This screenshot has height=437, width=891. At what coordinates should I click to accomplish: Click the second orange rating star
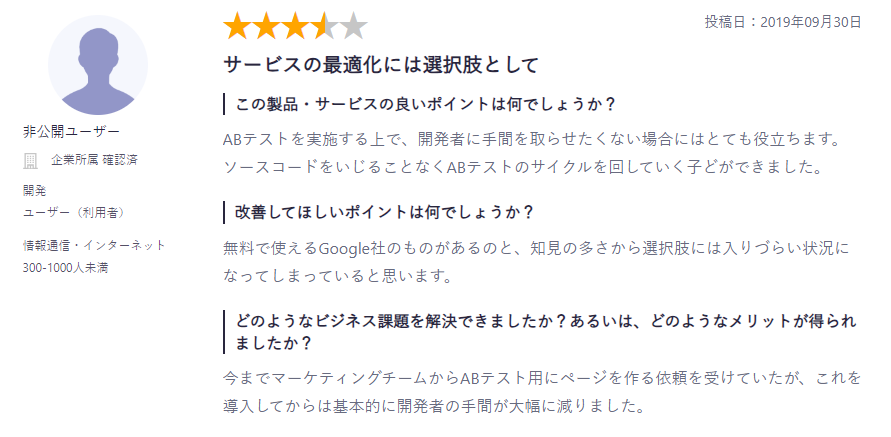pos(267,26)
